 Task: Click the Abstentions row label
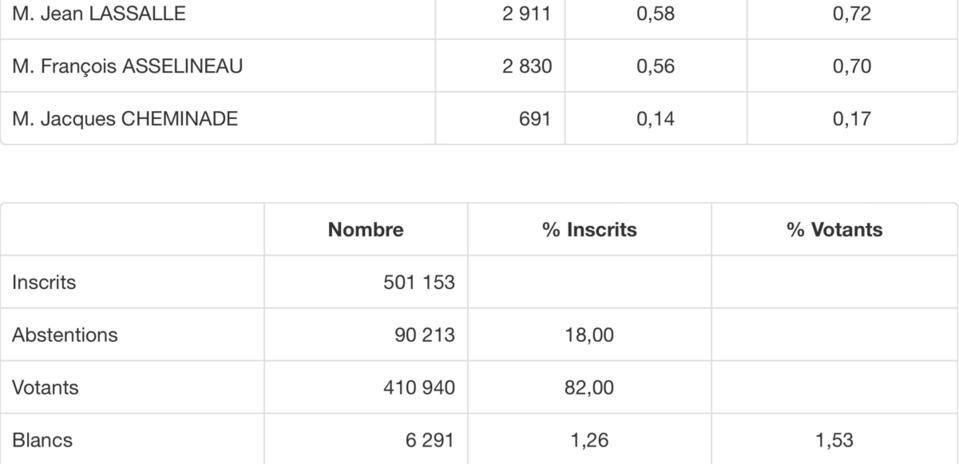click(x=65, y=335)
